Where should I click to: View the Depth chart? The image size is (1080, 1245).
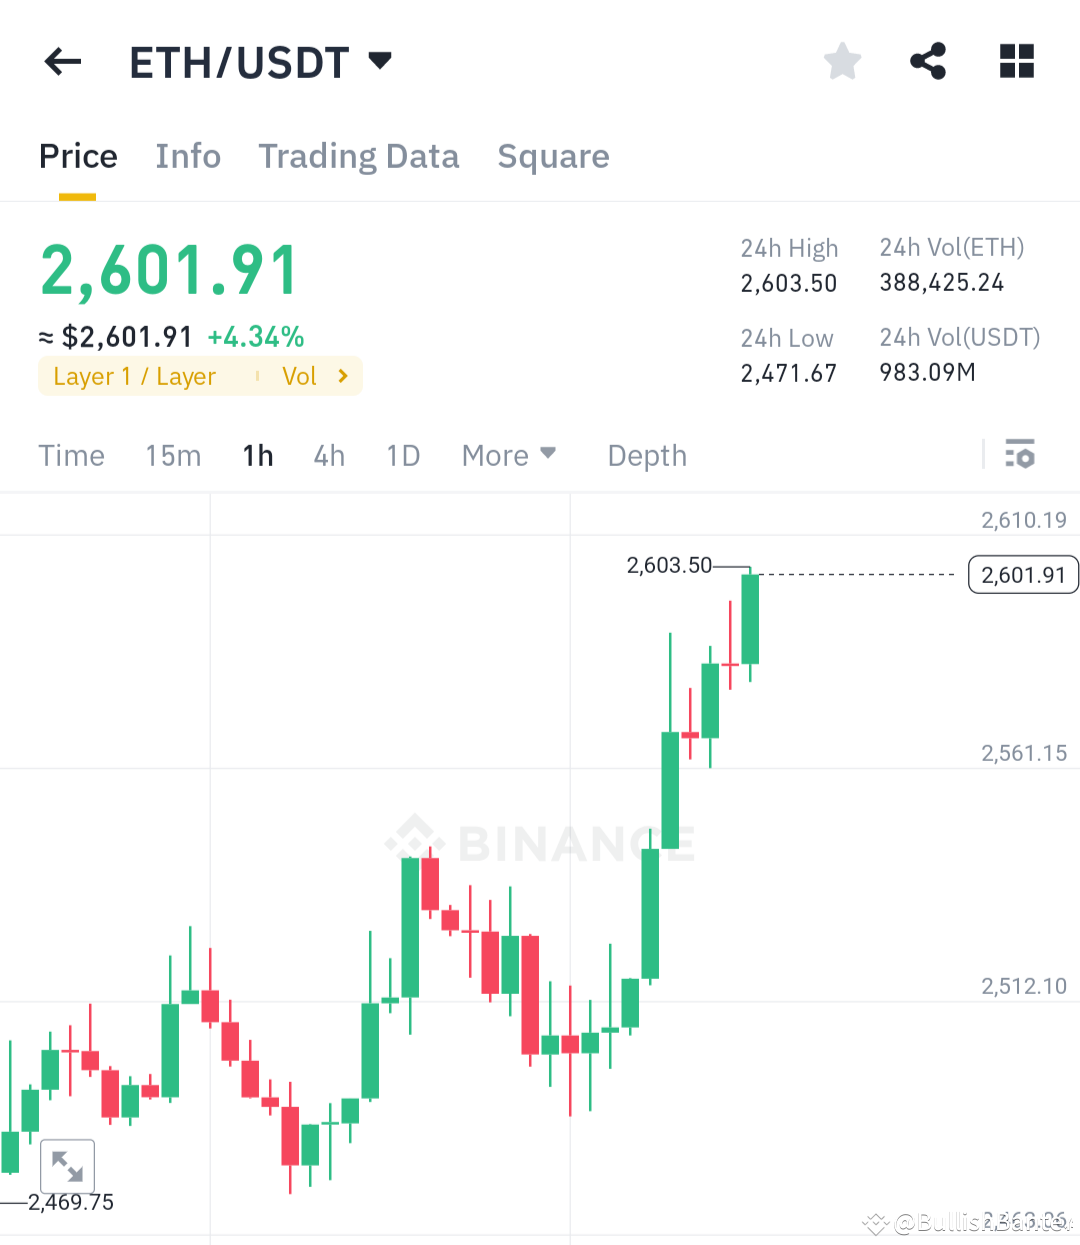click(646, 455)
